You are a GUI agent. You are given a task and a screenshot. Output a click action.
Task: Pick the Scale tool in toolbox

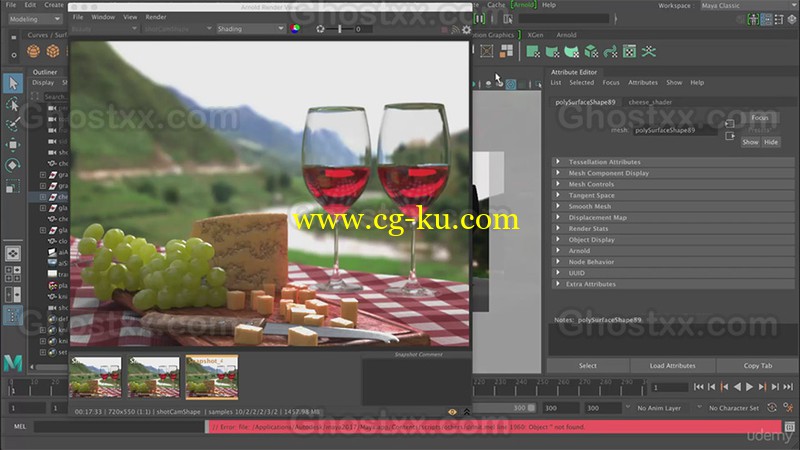(x=13, y=186)
